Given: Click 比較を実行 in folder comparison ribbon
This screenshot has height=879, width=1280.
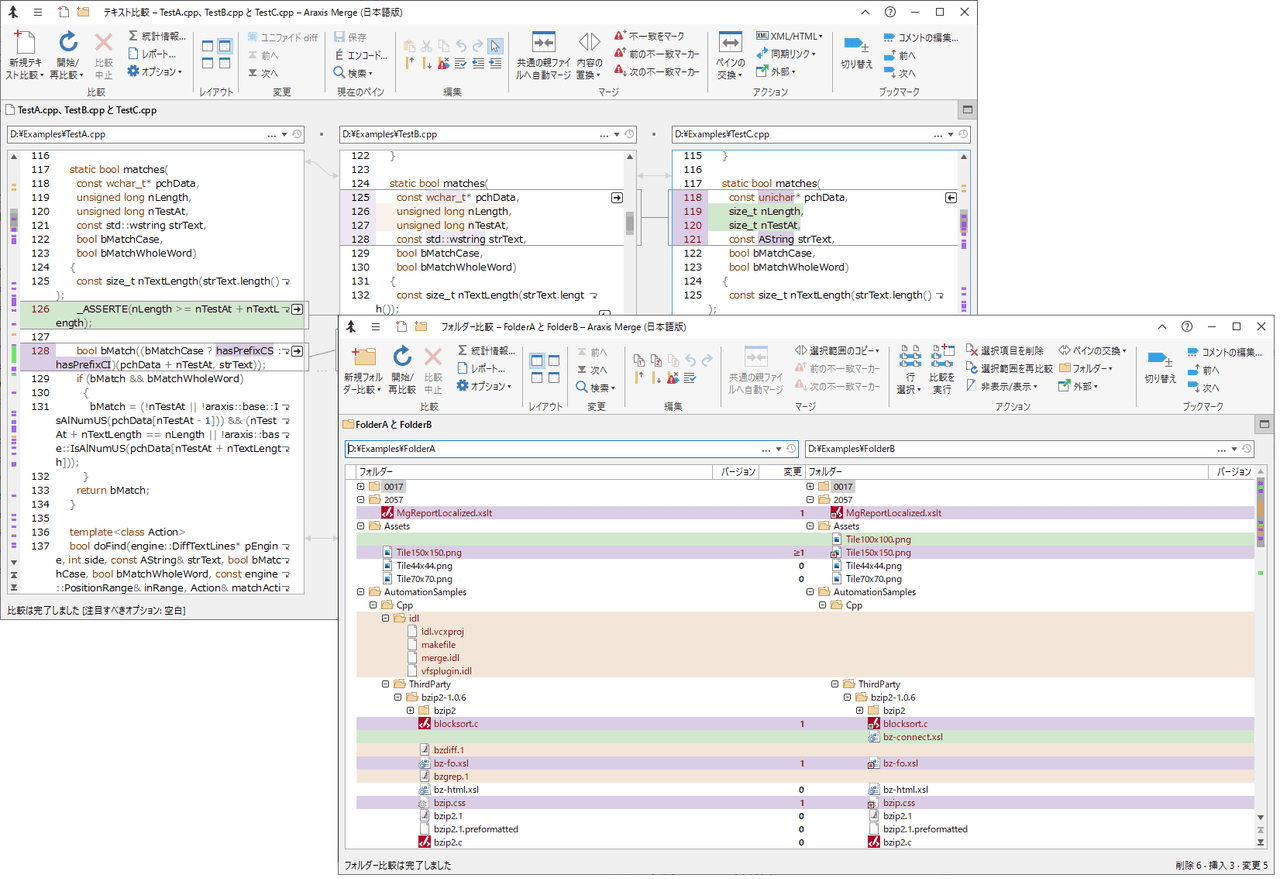Looking at the screenshot, I should [942, 370].
